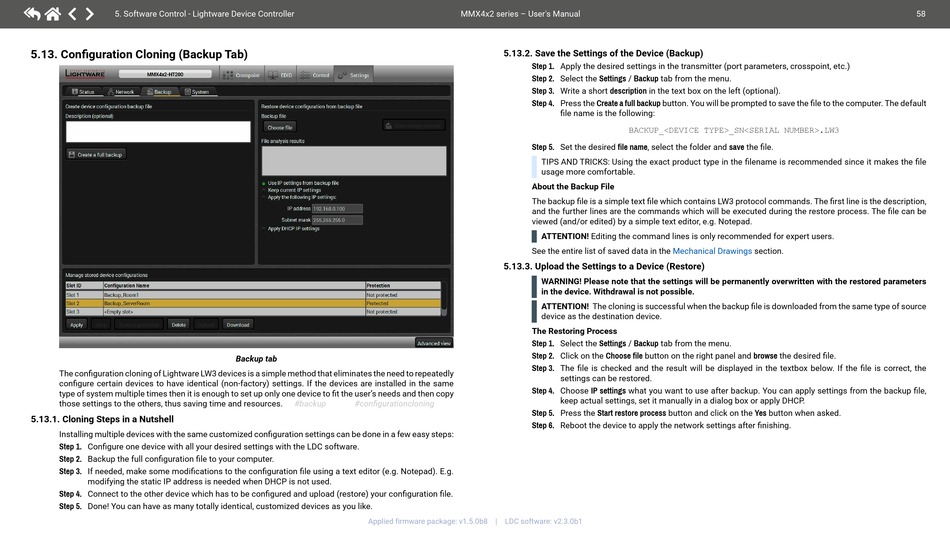
Task: Click the Backup tab figure caption
Action: (256, 359)
